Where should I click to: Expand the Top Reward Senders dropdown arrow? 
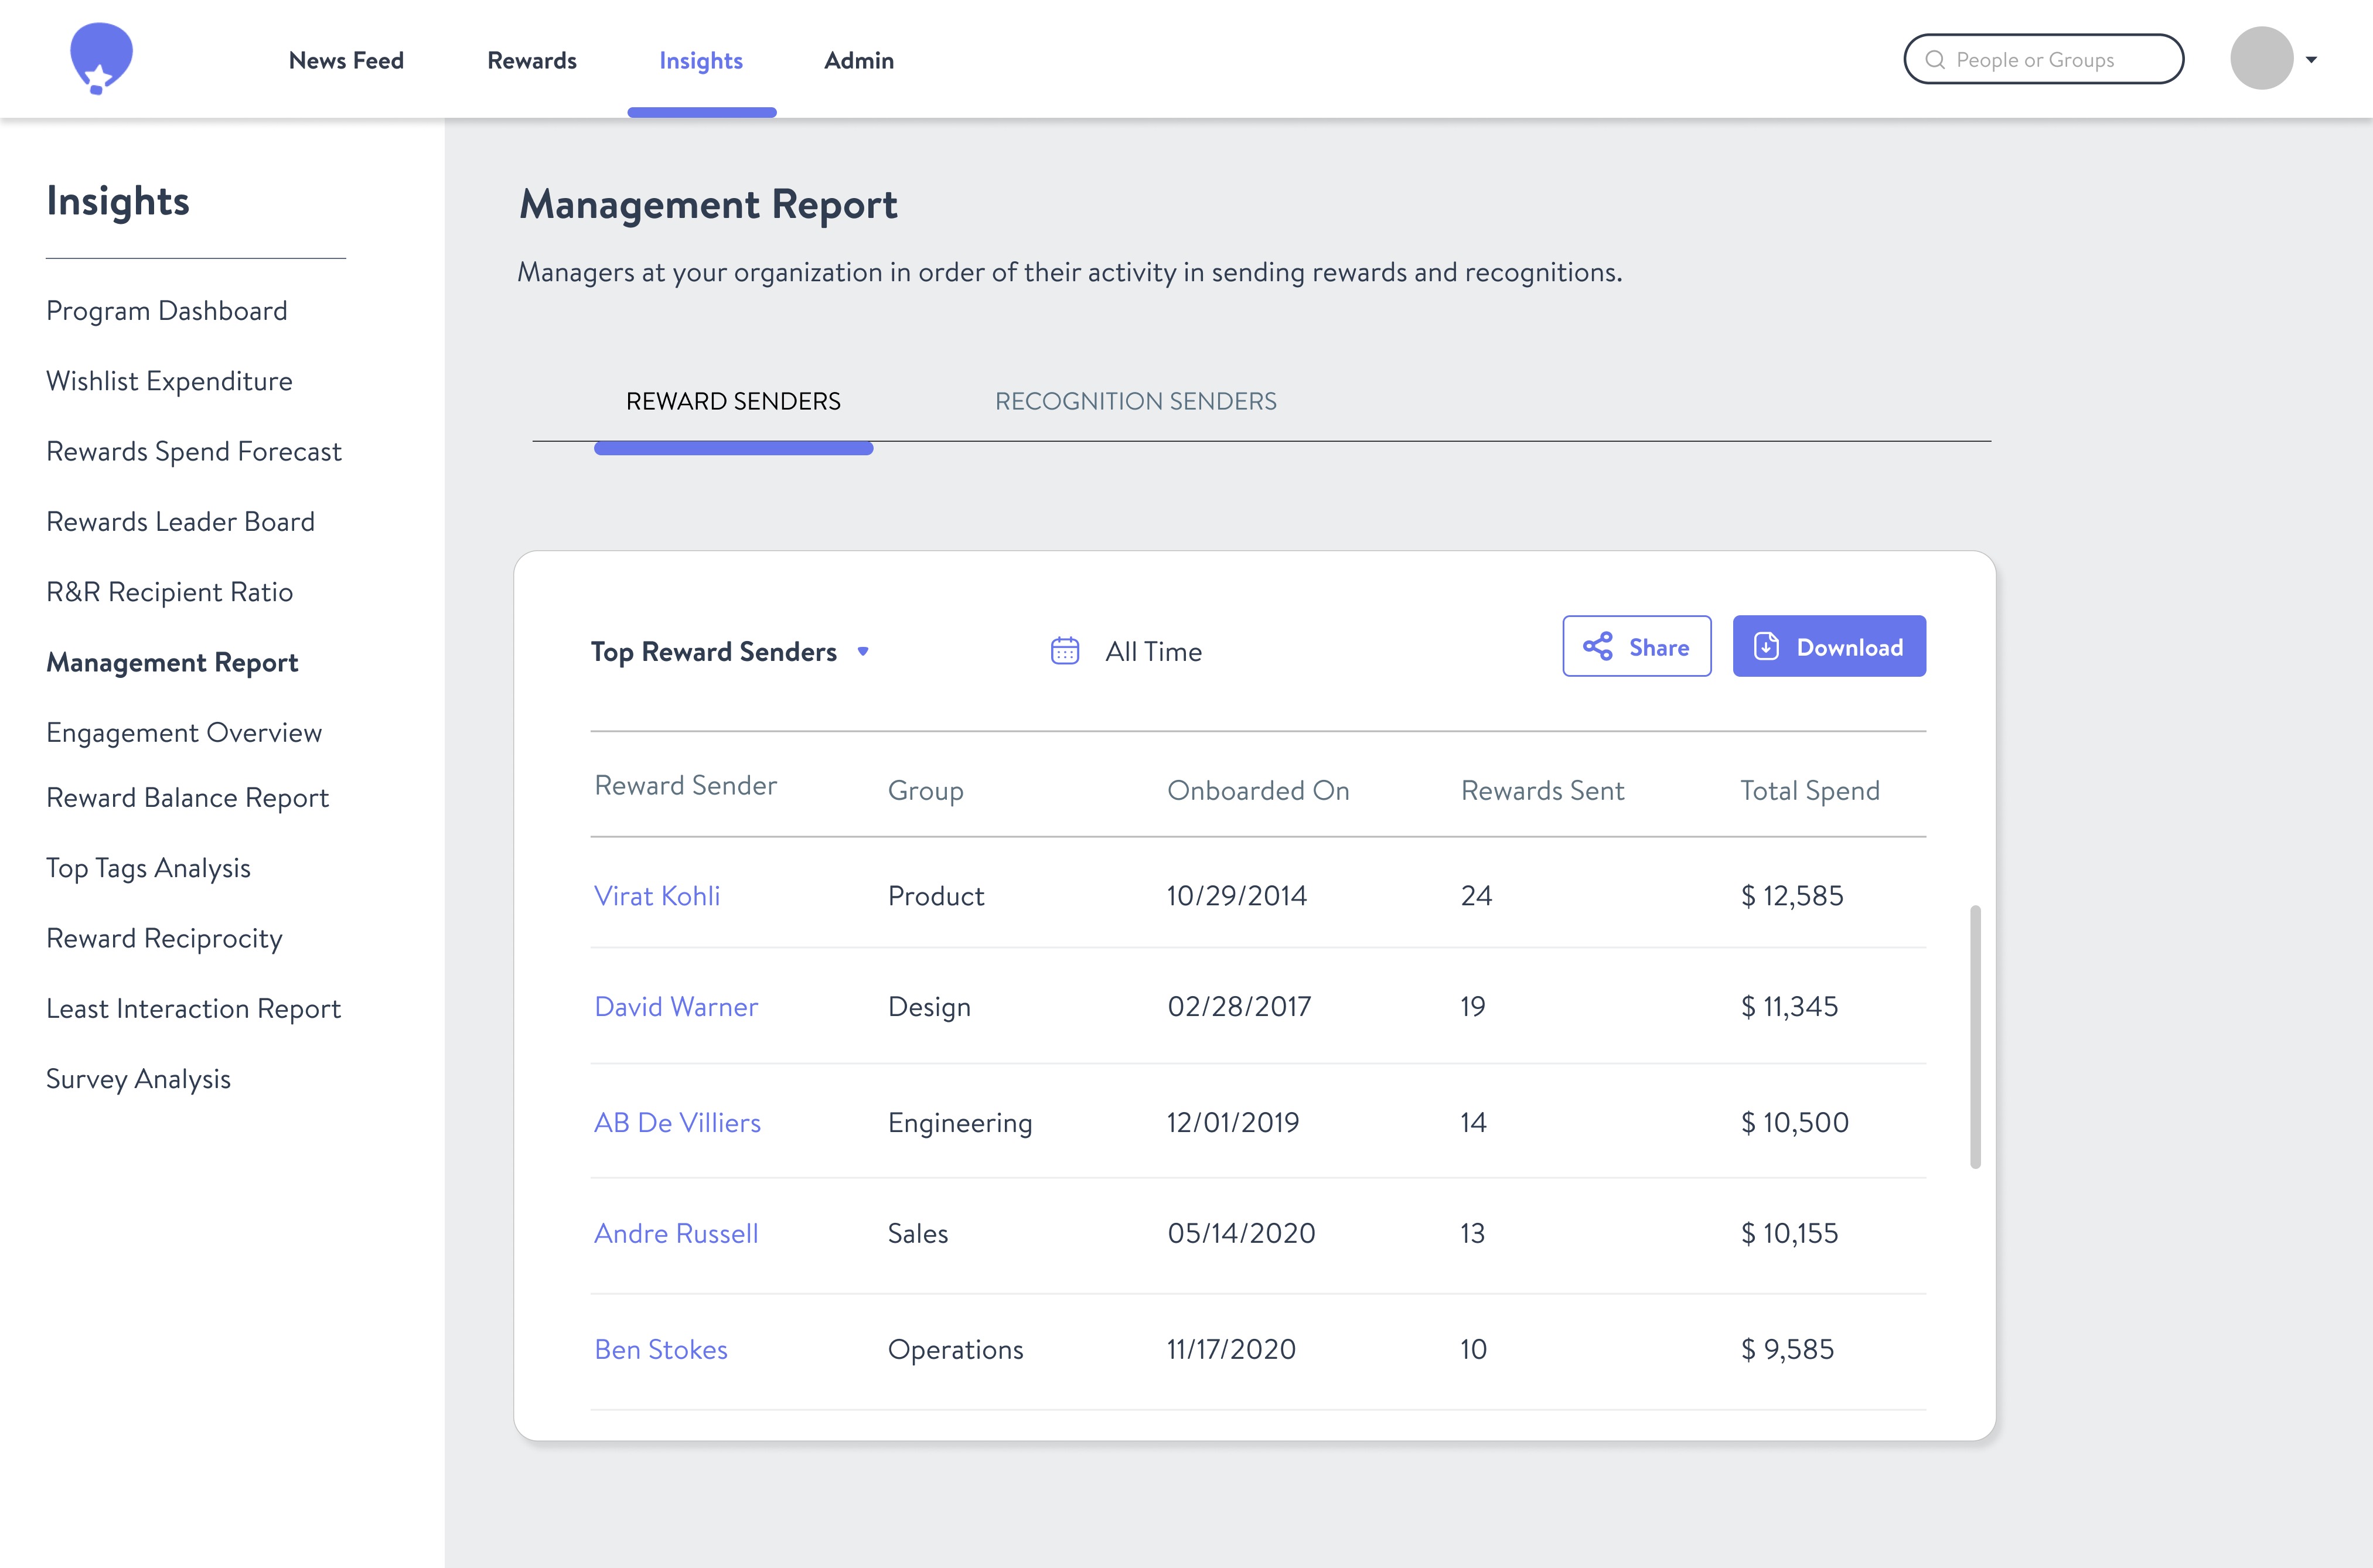[863, 652]
